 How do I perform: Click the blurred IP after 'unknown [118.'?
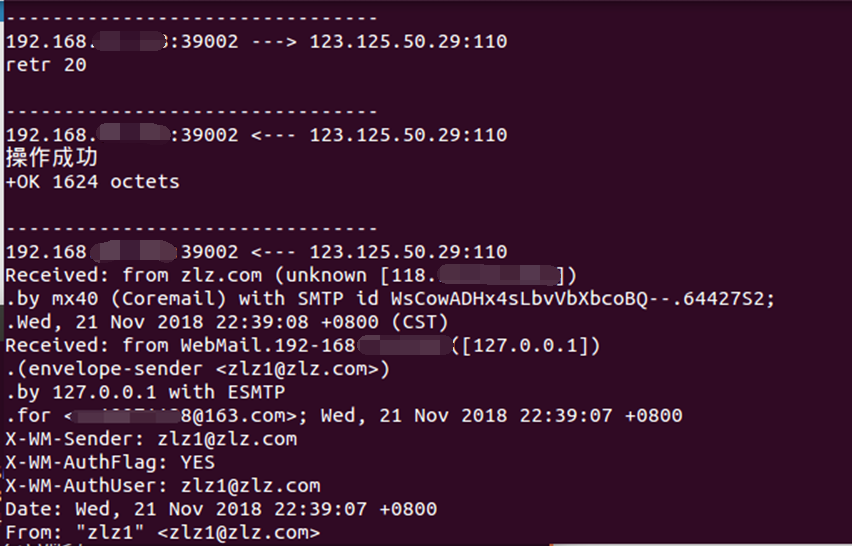tap(497, 275)
